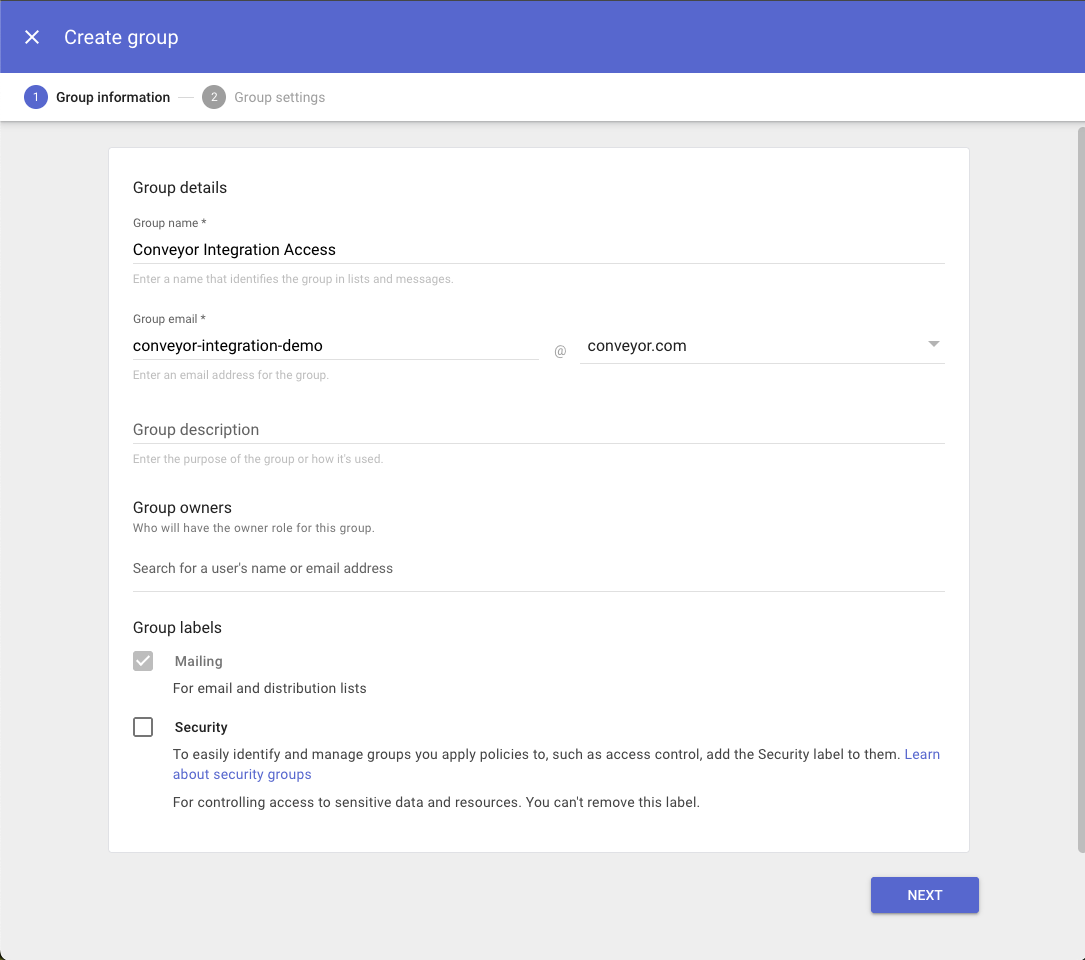Click the Security label text
This screenshot has height=960, width=1085.
201,727
